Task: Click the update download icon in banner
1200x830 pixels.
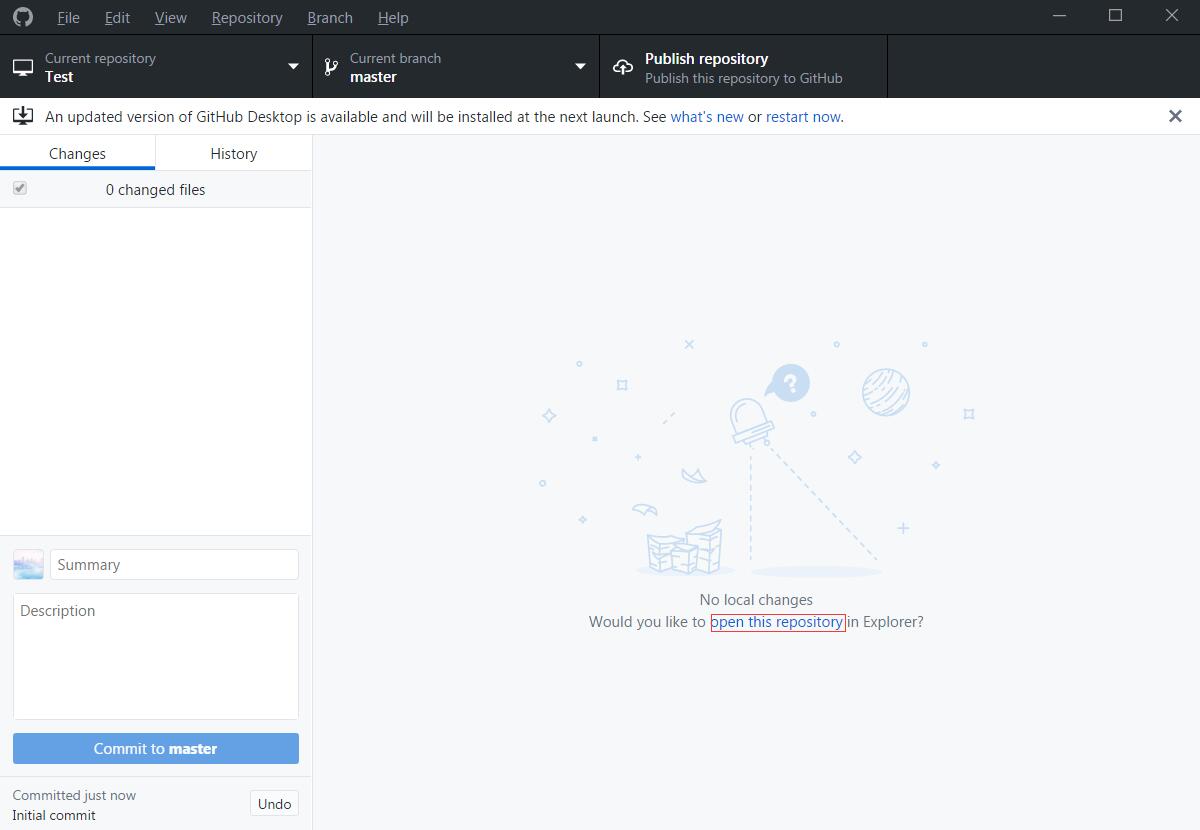Action: point(22,116)
